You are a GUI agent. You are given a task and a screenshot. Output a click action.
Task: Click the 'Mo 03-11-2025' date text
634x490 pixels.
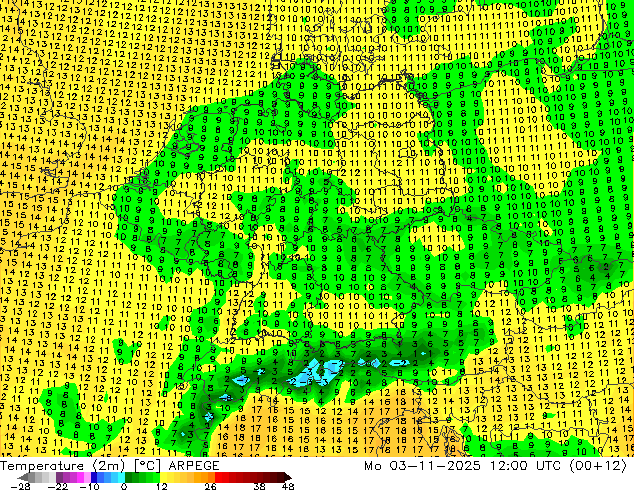[423, 466]
